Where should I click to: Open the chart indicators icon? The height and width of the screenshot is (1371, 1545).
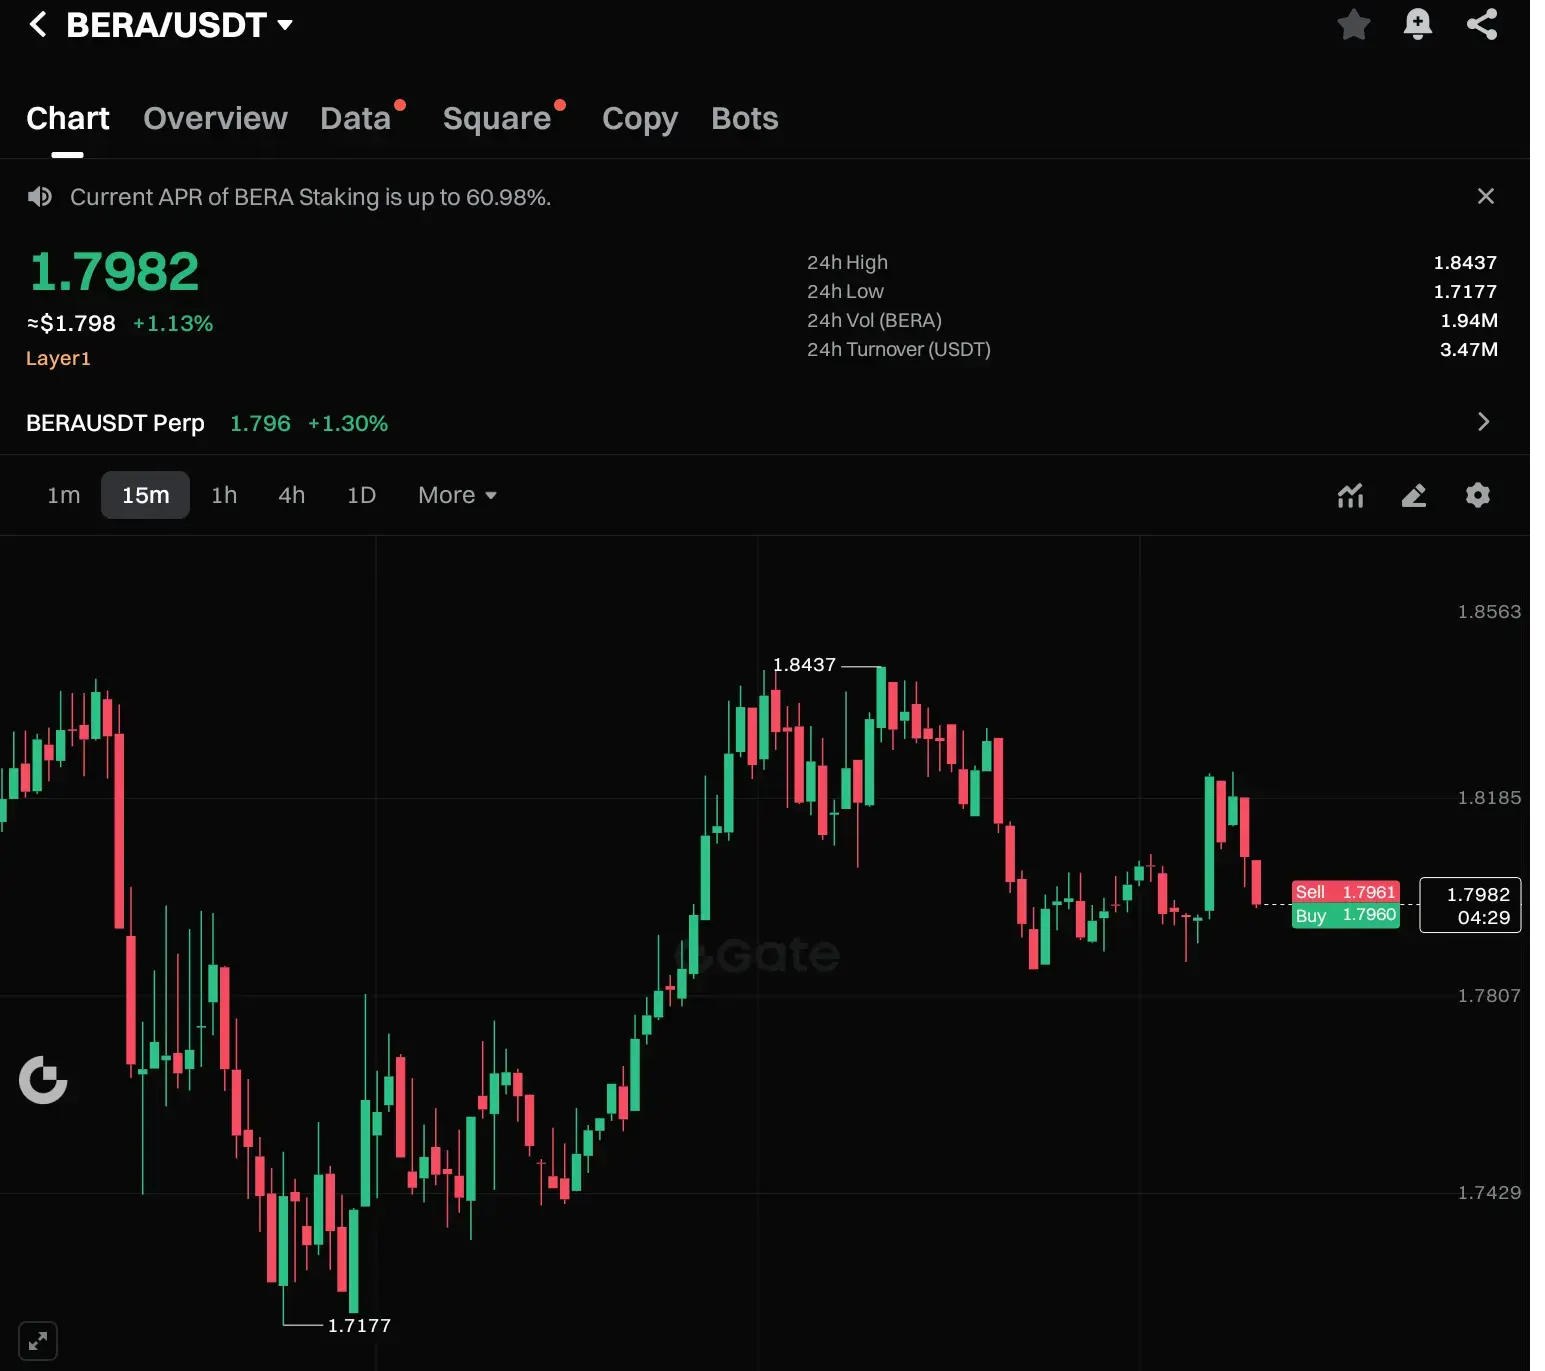coord(1351,495)
